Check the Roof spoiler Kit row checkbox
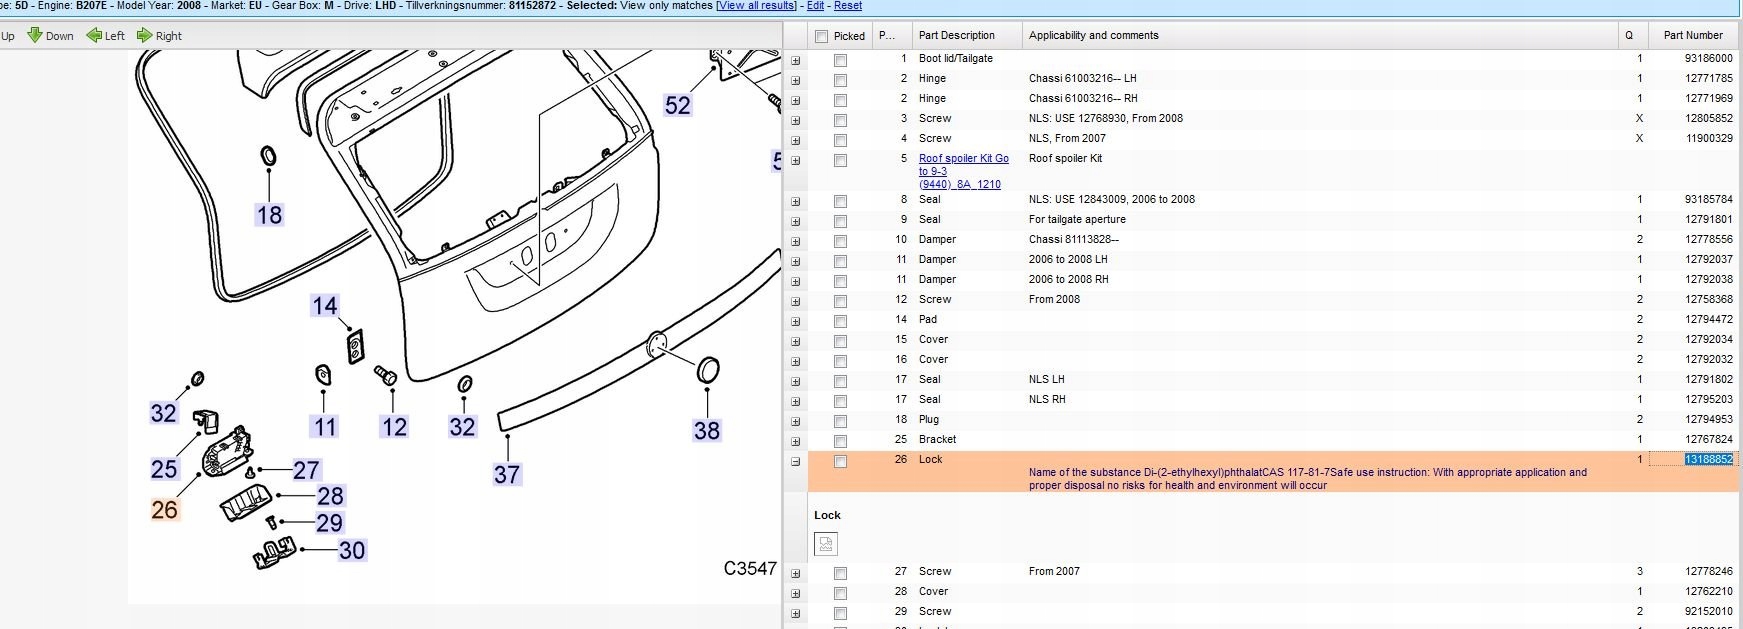 pos(840,160)
